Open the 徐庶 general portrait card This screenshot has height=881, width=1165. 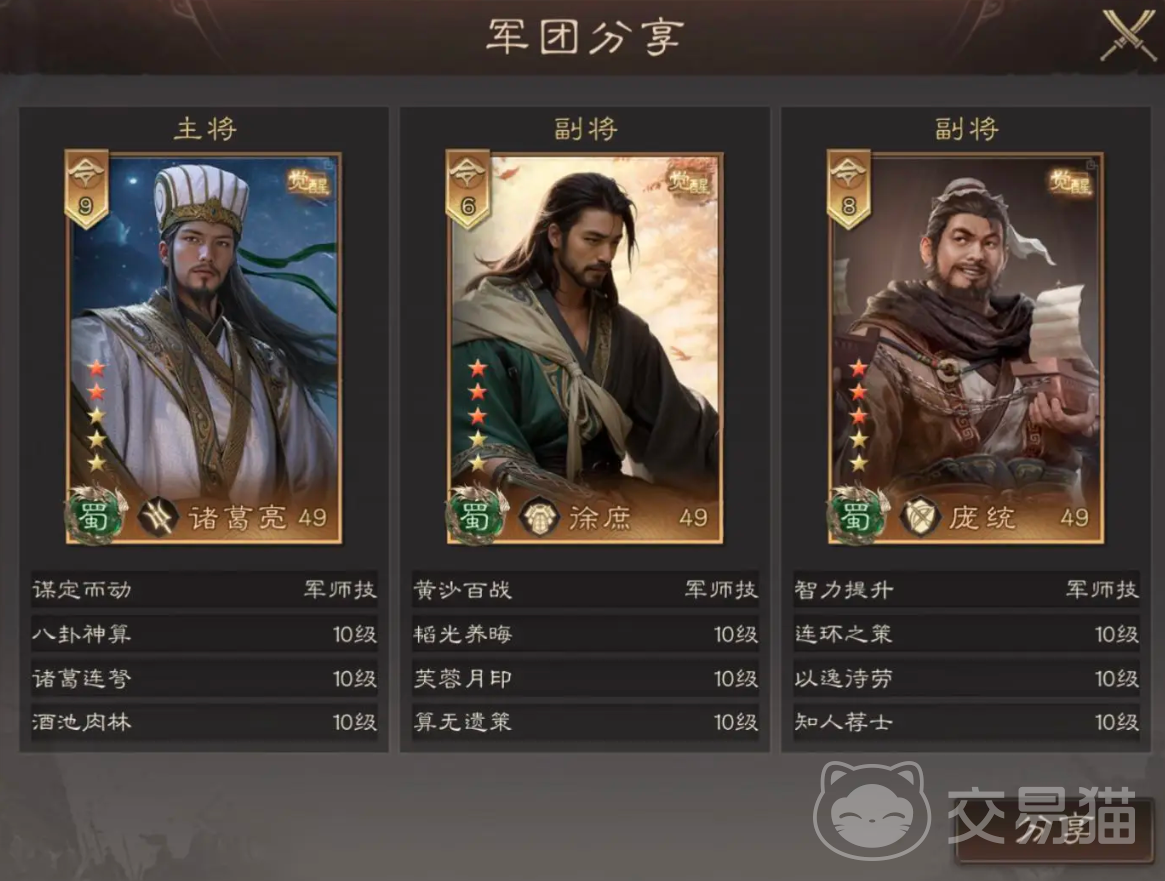click(x=585, y=348)
